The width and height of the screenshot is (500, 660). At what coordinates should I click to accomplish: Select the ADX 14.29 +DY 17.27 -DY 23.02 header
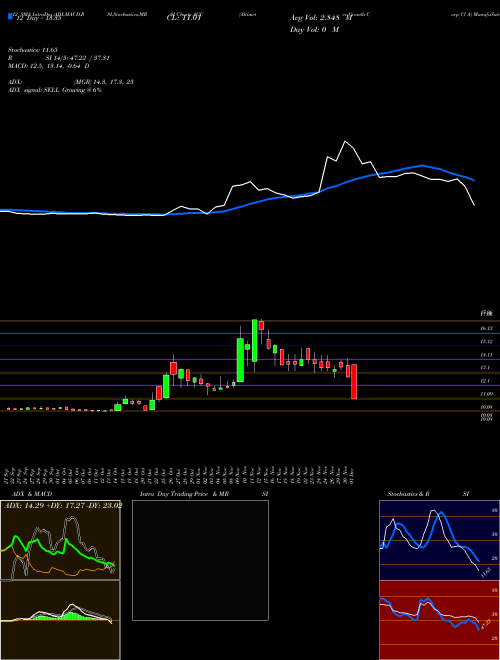(63, 506)
